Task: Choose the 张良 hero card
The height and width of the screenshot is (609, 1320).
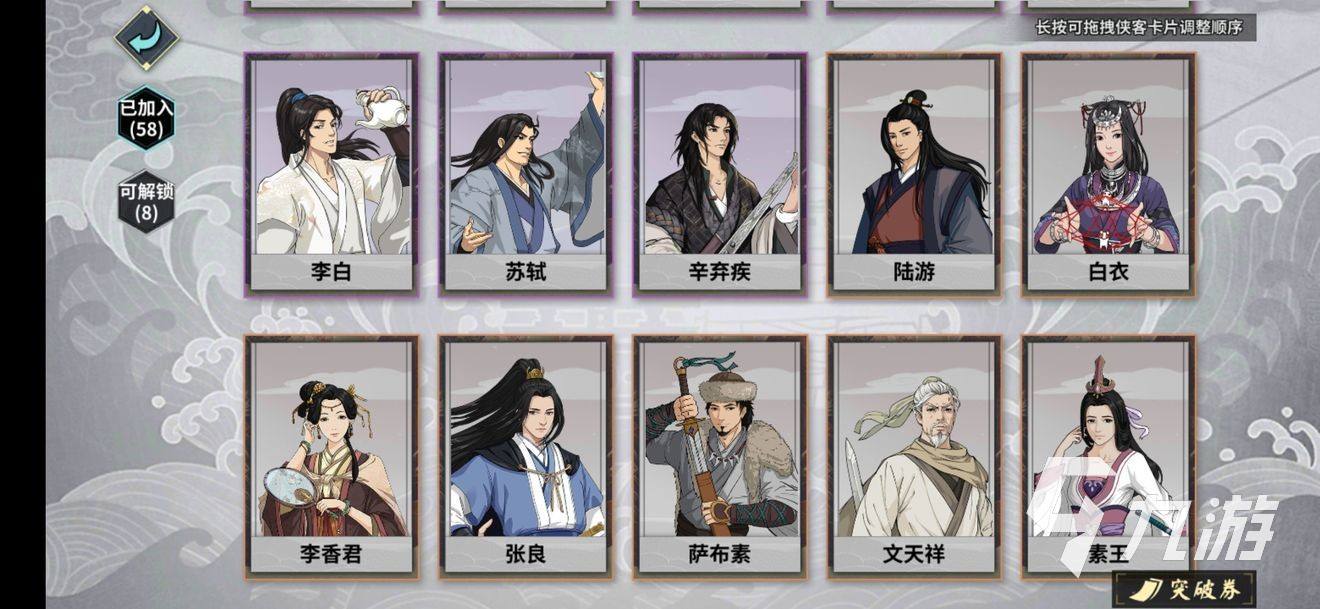Action: click(x=526, y=457)
